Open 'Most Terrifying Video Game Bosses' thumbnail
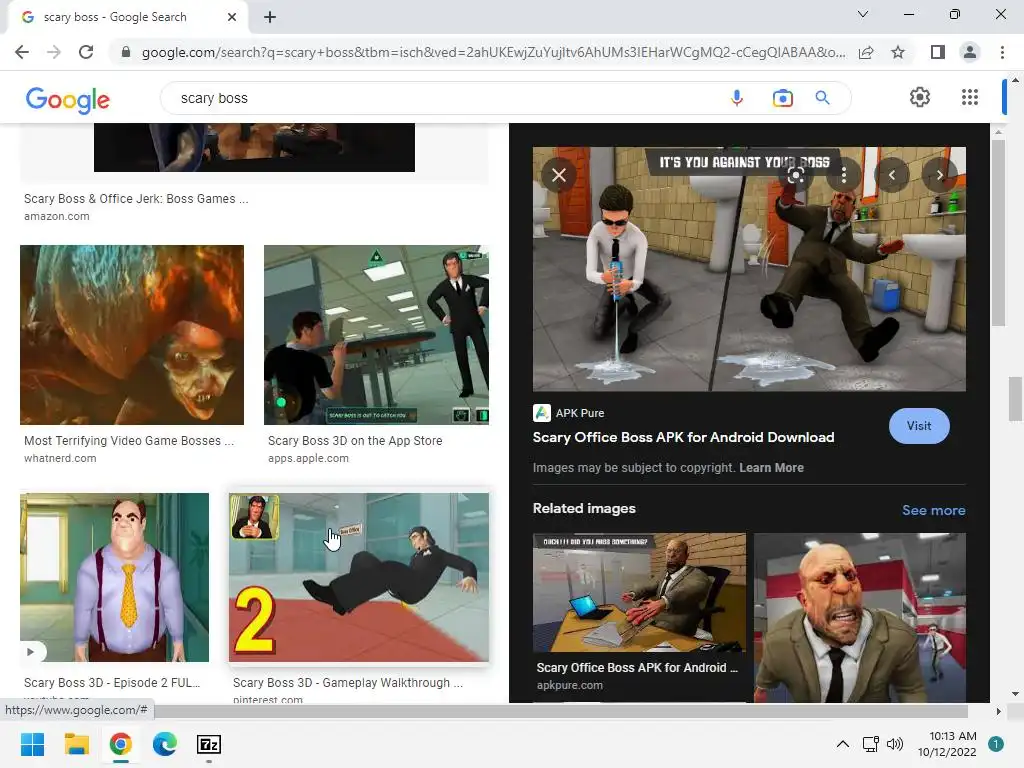 [132, 335]
